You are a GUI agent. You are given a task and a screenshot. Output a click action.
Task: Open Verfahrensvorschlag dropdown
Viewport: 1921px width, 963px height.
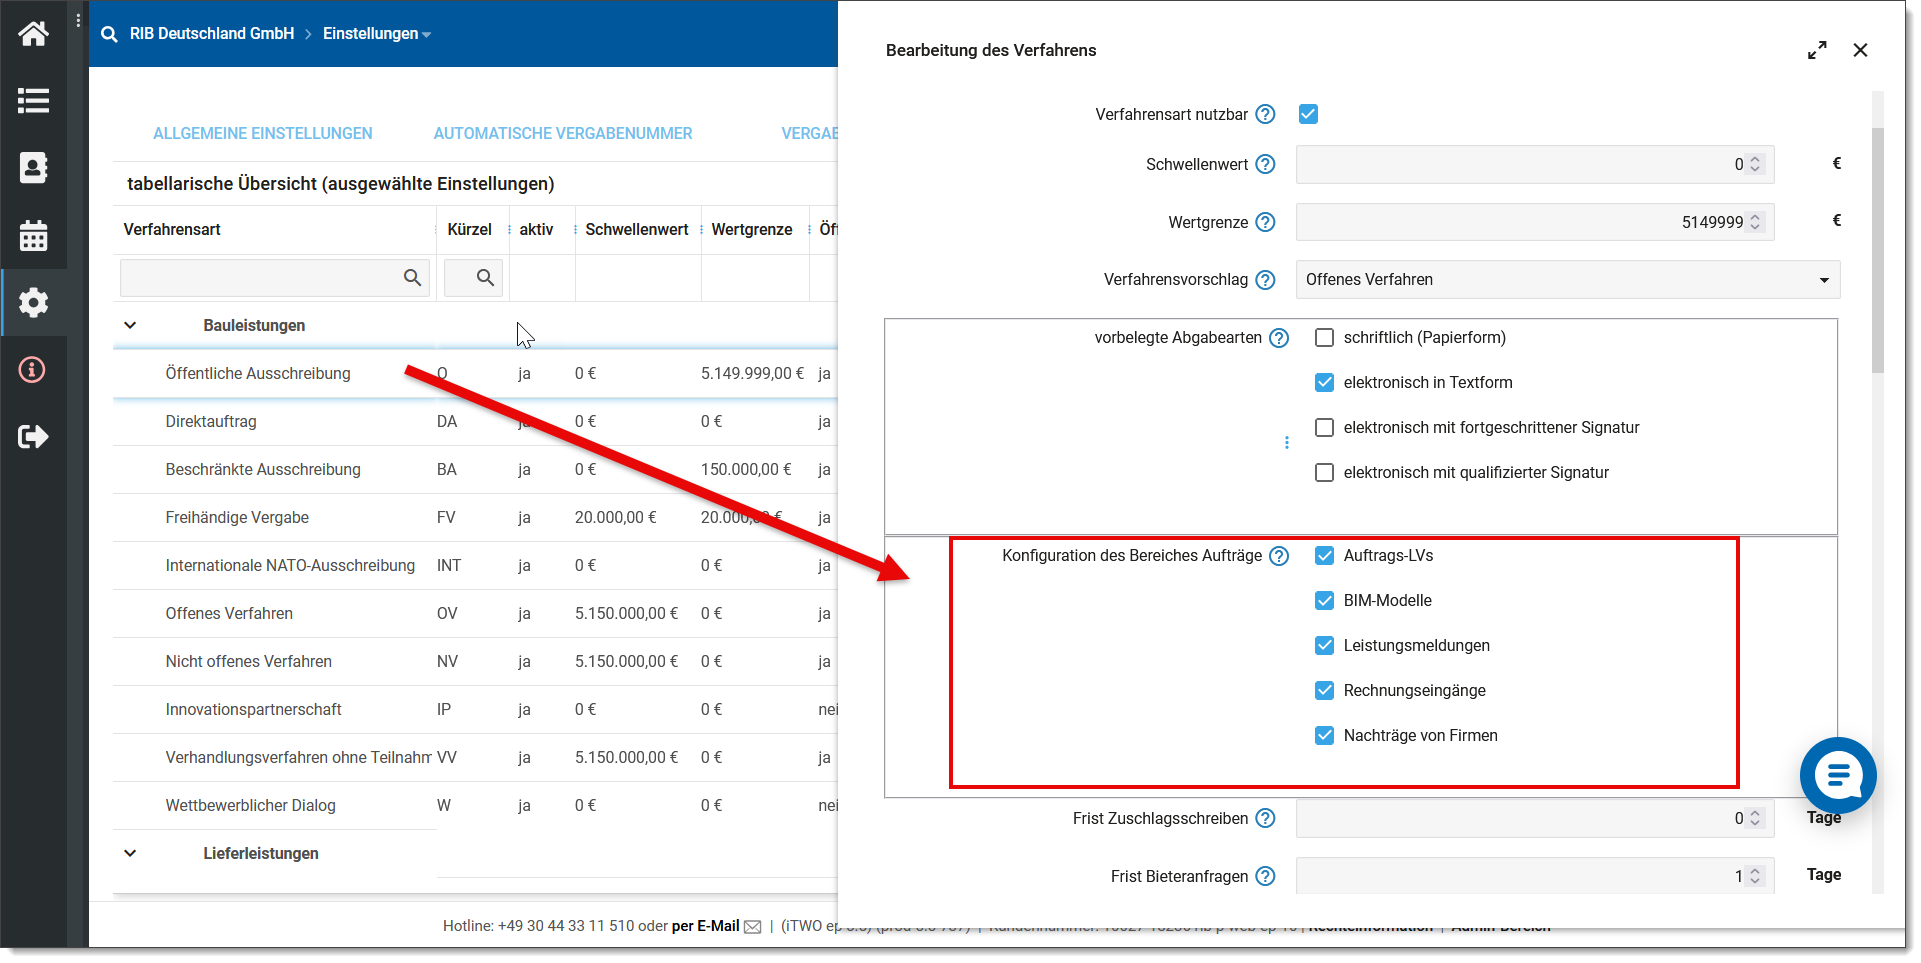(x=1567, y=280)
